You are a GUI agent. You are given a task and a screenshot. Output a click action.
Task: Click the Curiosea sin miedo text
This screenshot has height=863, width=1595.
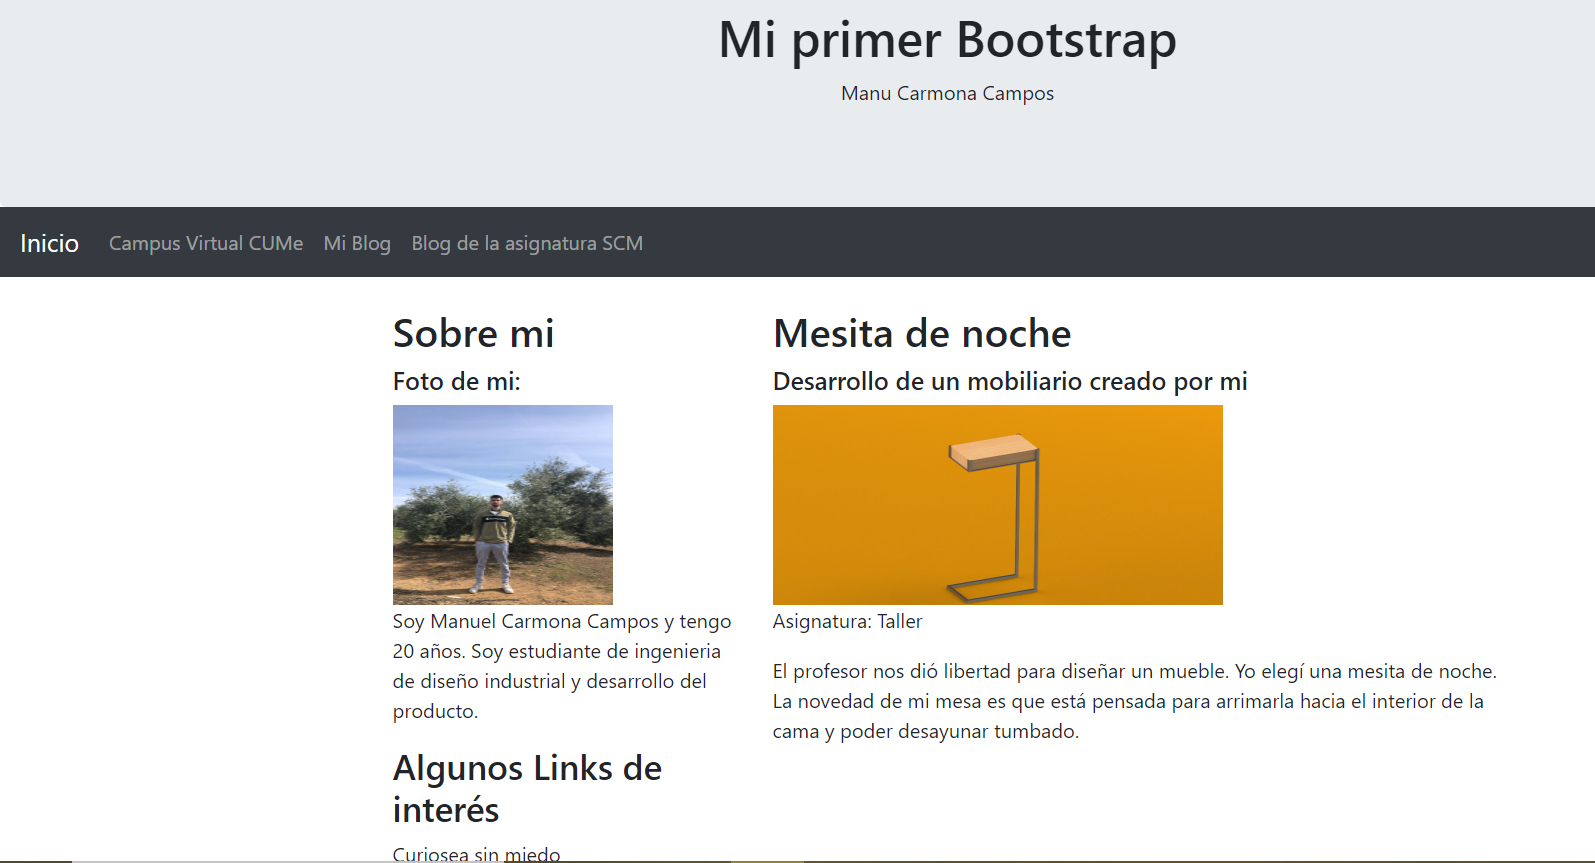(x=476, y=854)
